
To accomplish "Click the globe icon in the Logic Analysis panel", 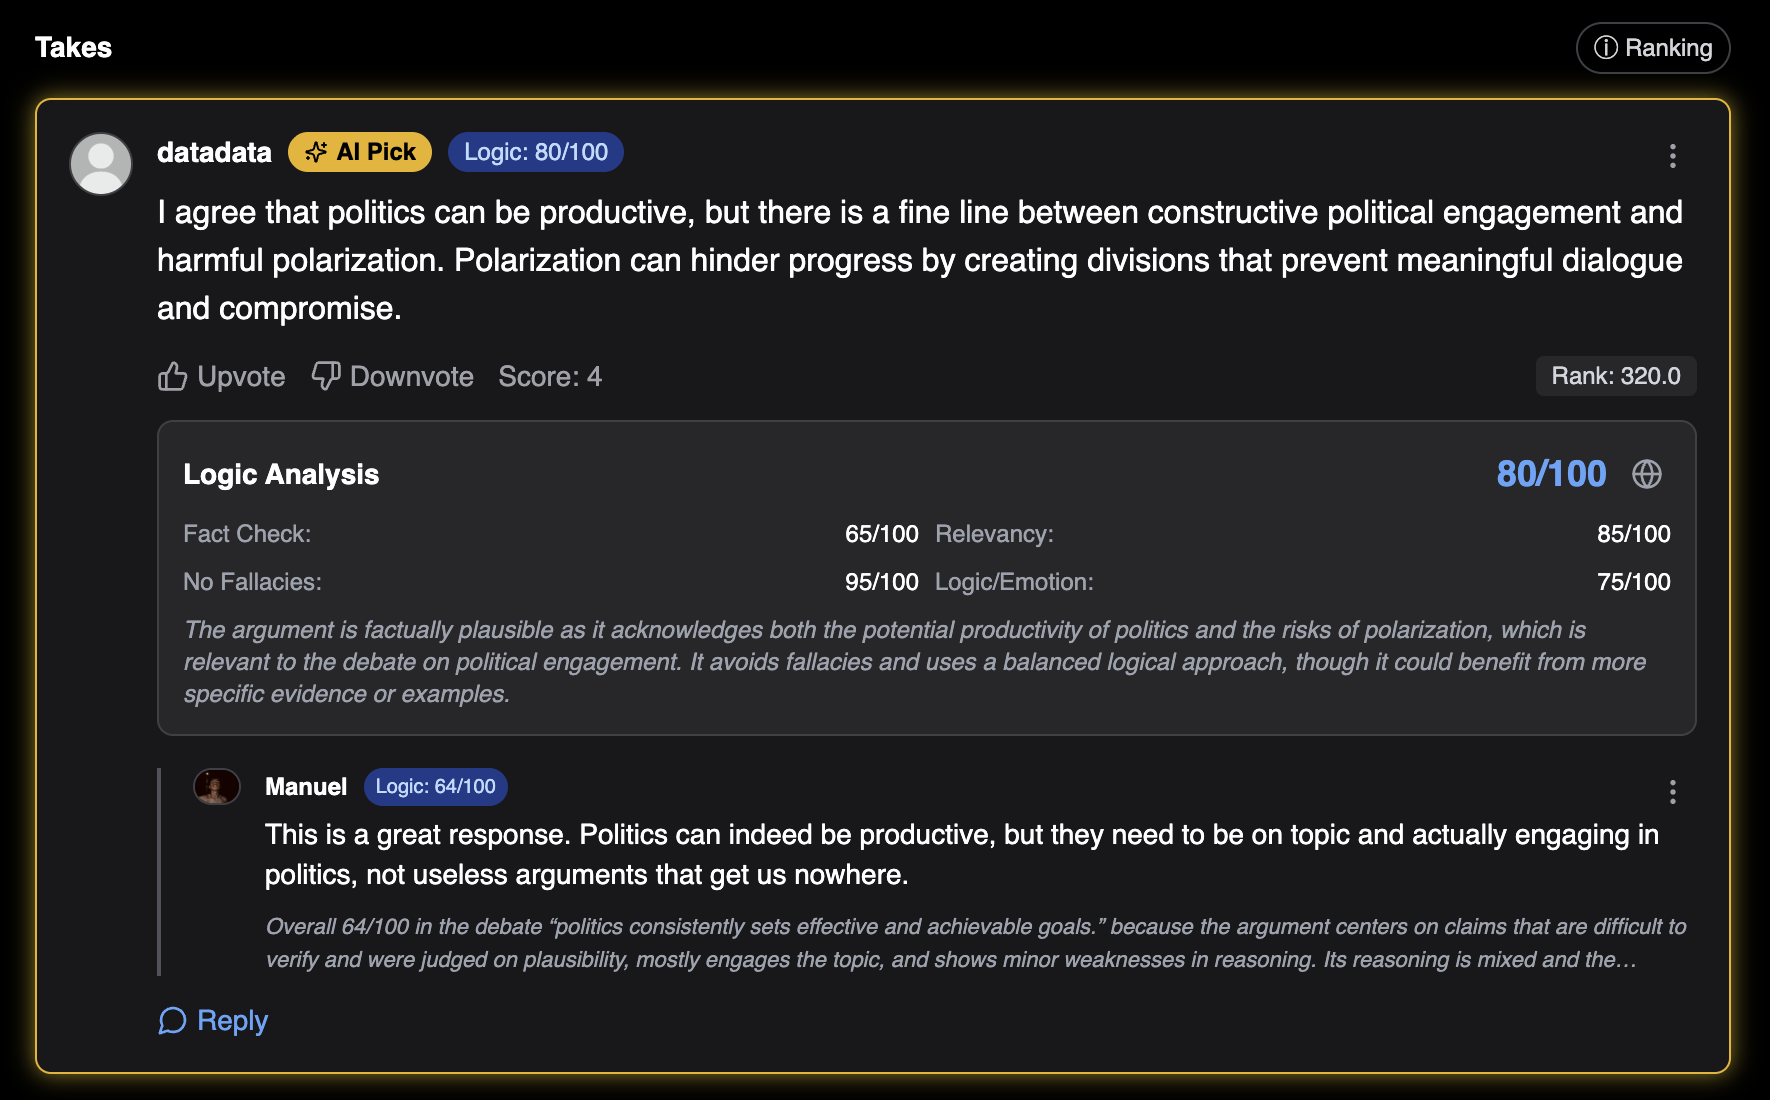I will point(1647,475).
